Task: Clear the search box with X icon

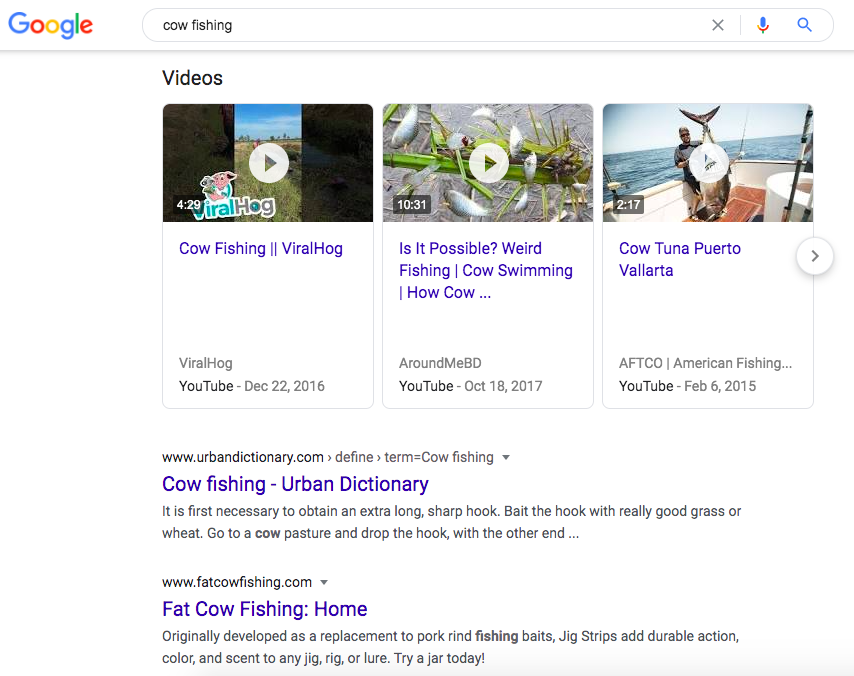Action: pos(718,25)
